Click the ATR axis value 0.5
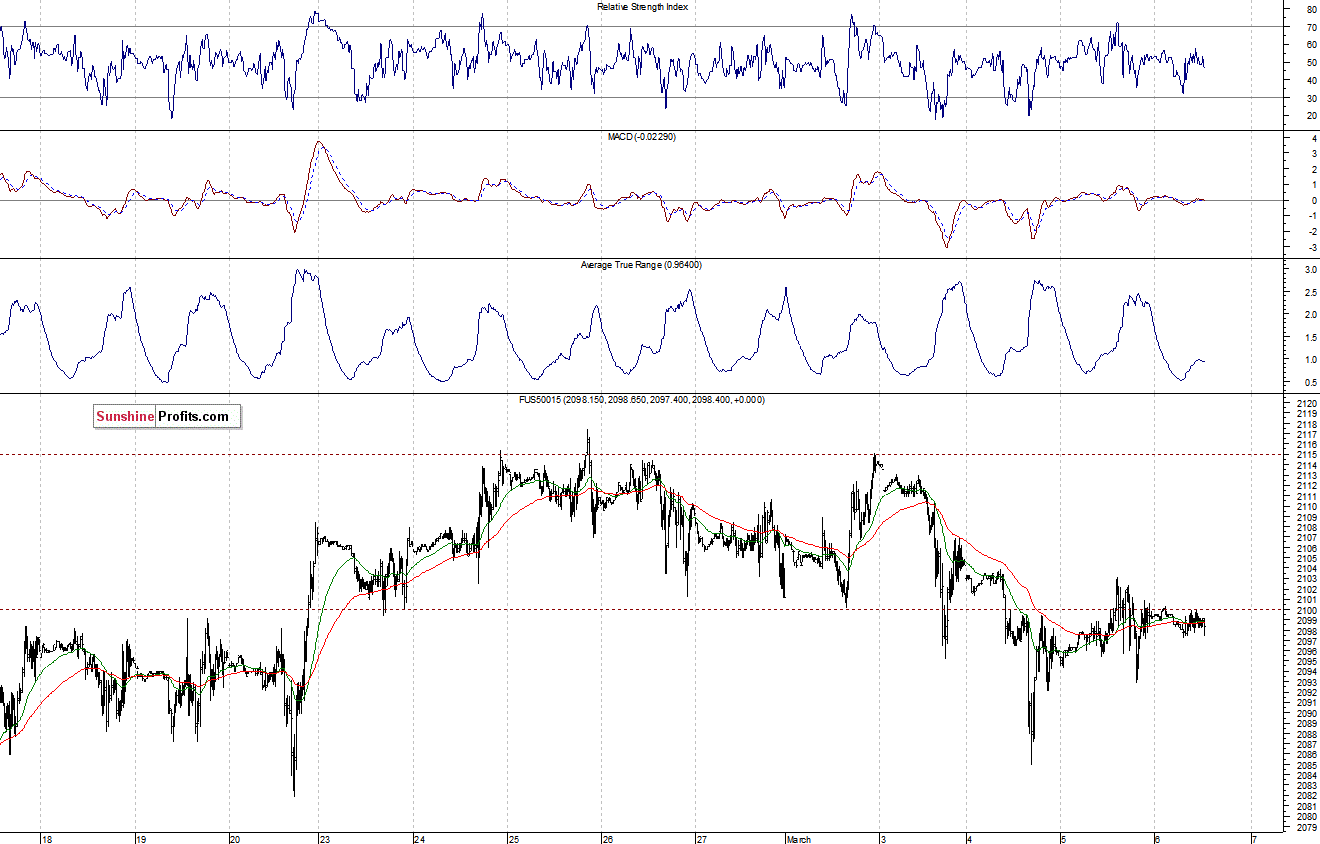Image resolution: width=1320 pixels, height=844 pixels. 1309,382
